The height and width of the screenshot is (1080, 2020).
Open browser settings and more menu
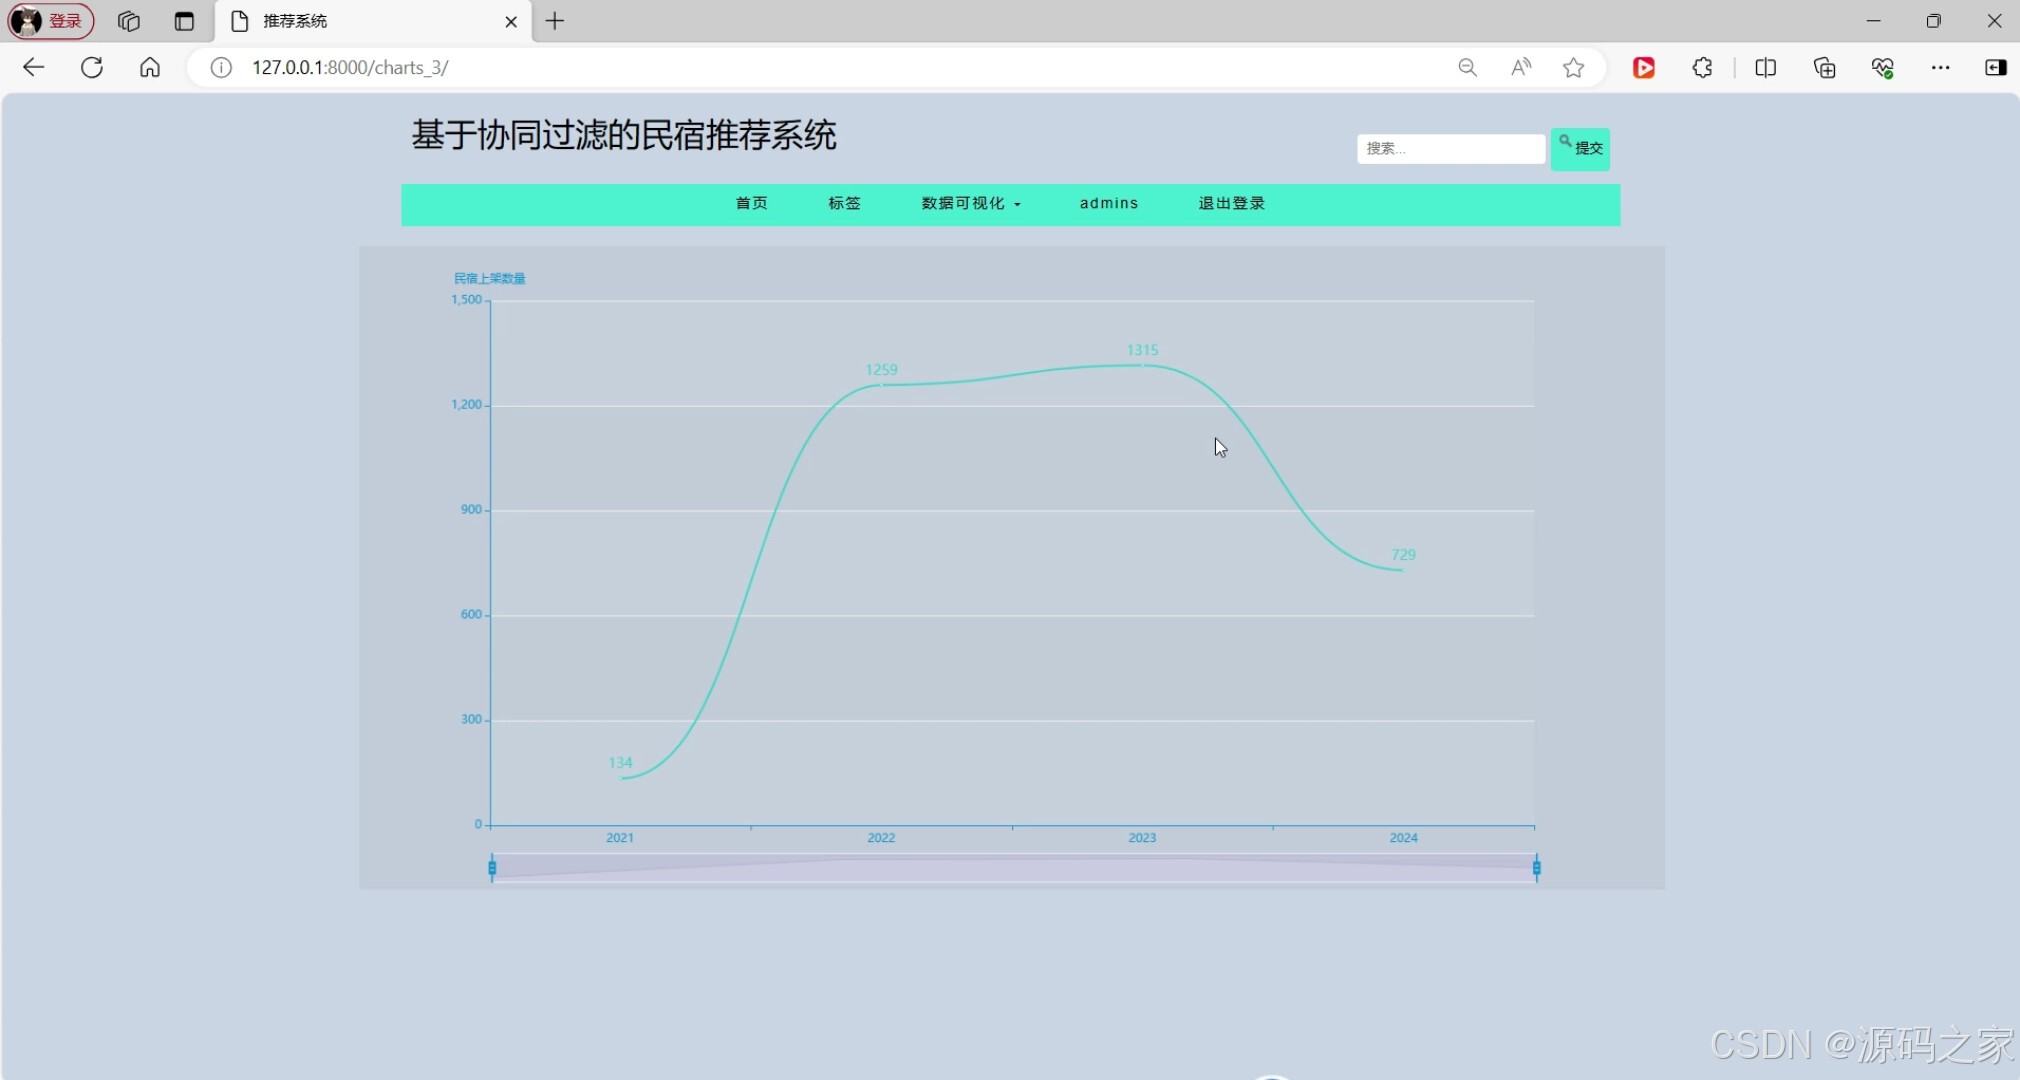1940,67
